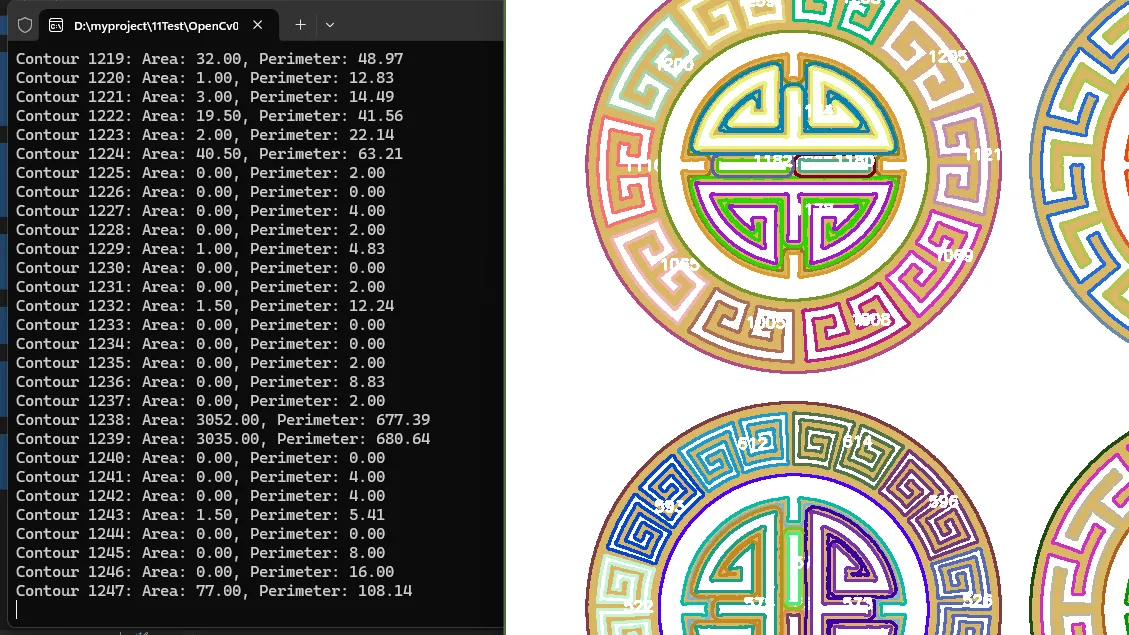1129x635 pixels.
Task: Click the Contour 1238 output line
Action: (x=222, y=420)
